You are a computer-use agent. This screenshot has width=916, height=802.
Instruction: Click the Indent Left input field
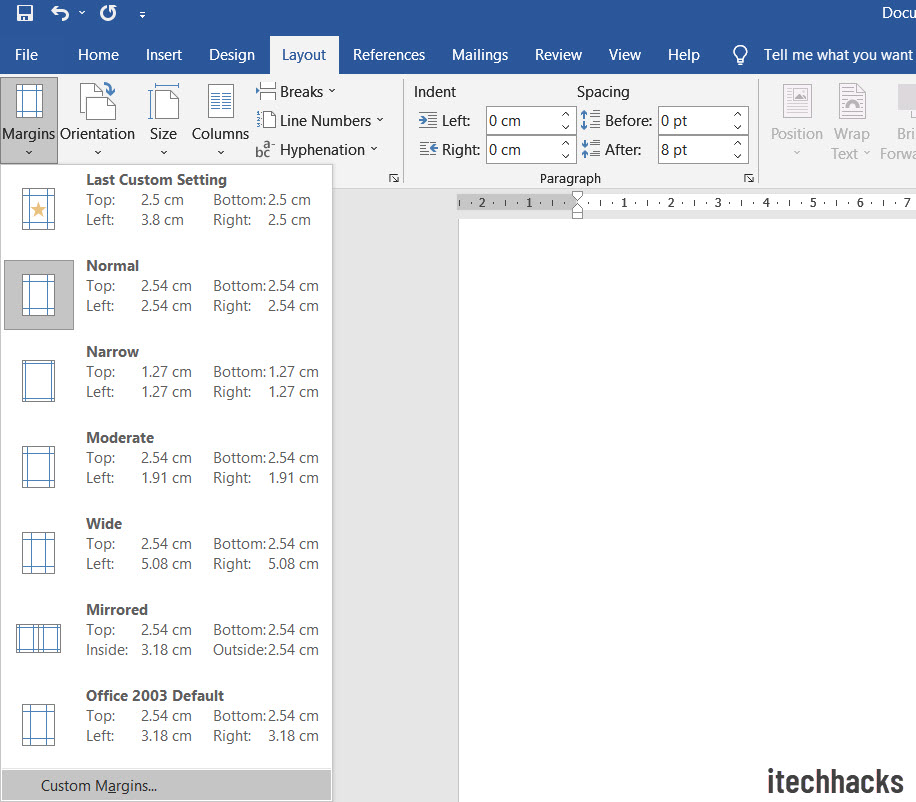click(x=520, y=121)
